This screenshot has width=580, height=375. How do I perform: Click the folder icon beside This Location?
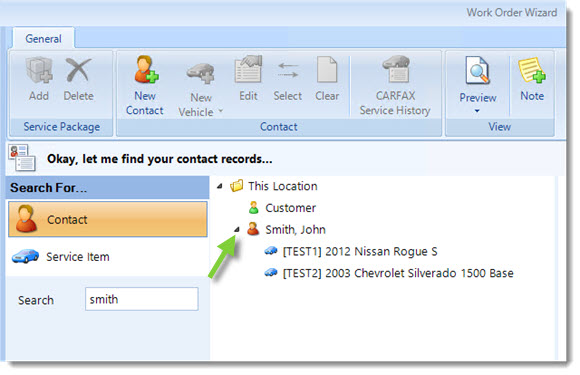tap(236, 186)
